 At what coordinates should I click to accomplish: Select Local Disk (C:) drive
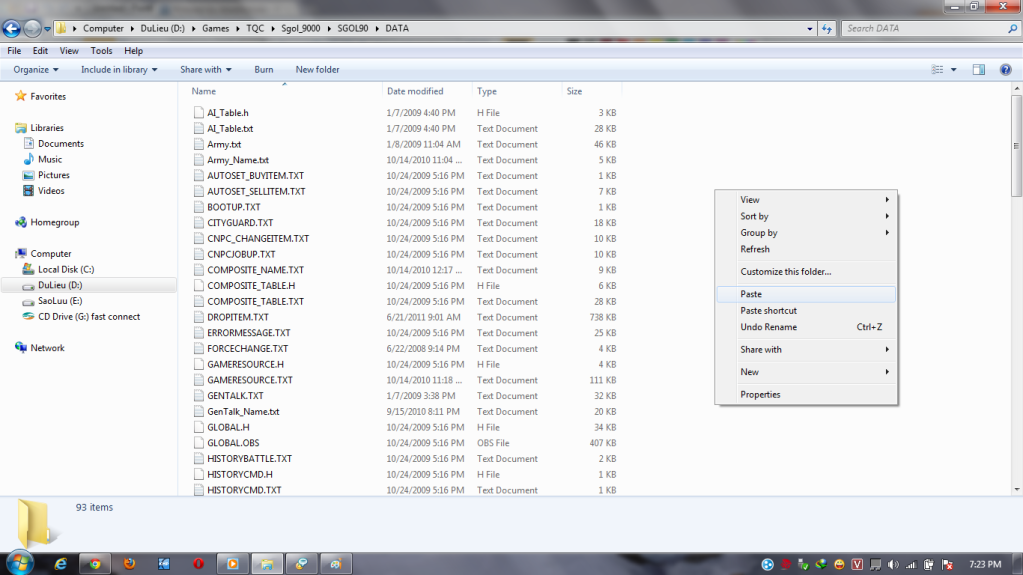66,270
